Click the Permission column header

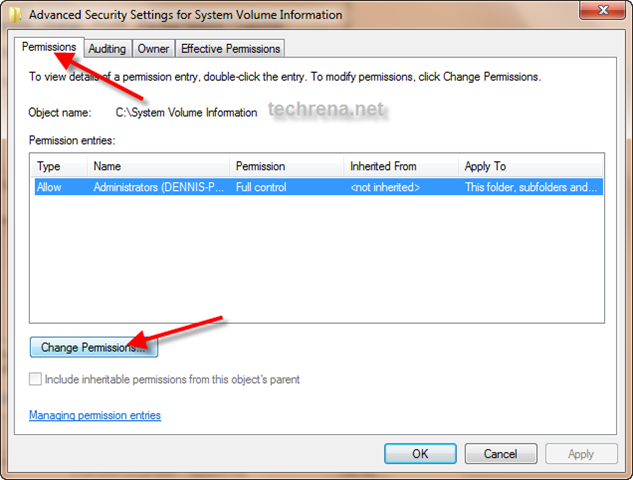(285, 166)
